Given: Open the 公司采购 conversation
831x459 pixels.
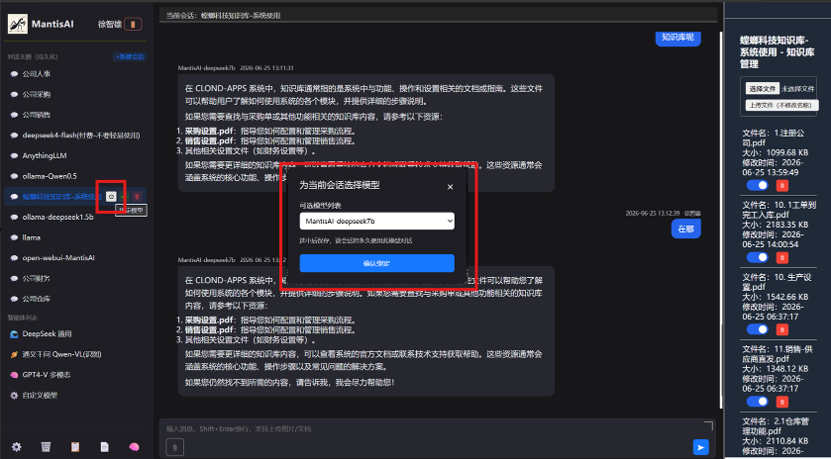Looking at the screenshot, I should 76,94.
